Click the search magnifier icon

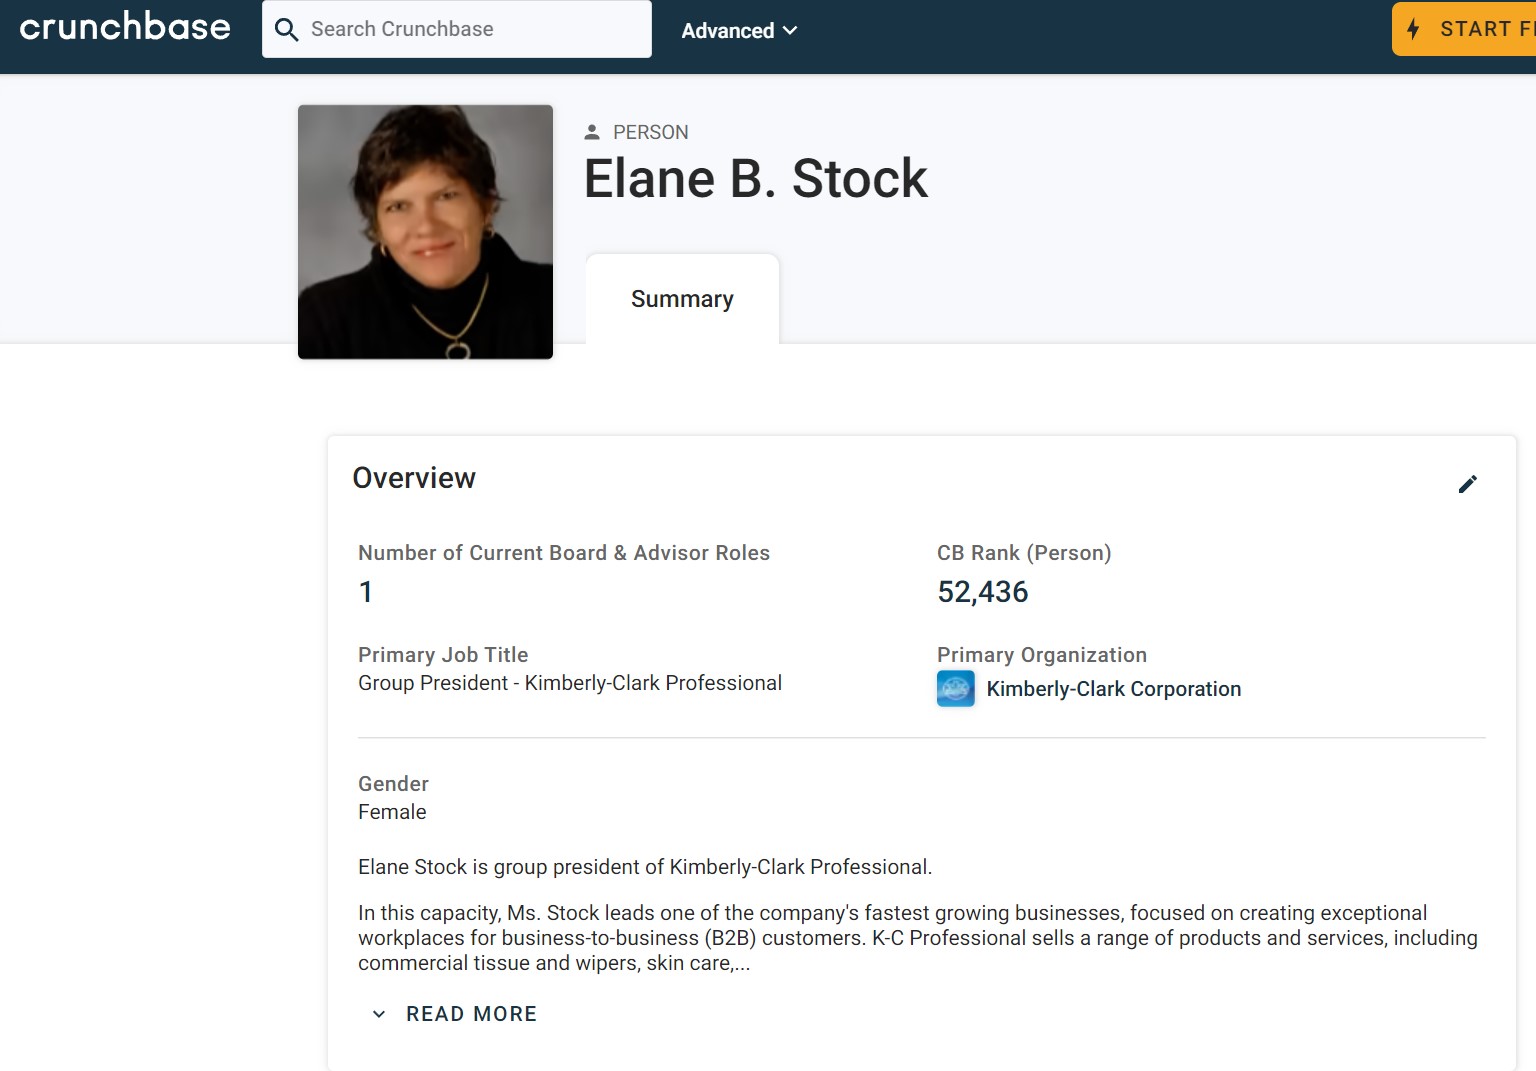[286, 30]
